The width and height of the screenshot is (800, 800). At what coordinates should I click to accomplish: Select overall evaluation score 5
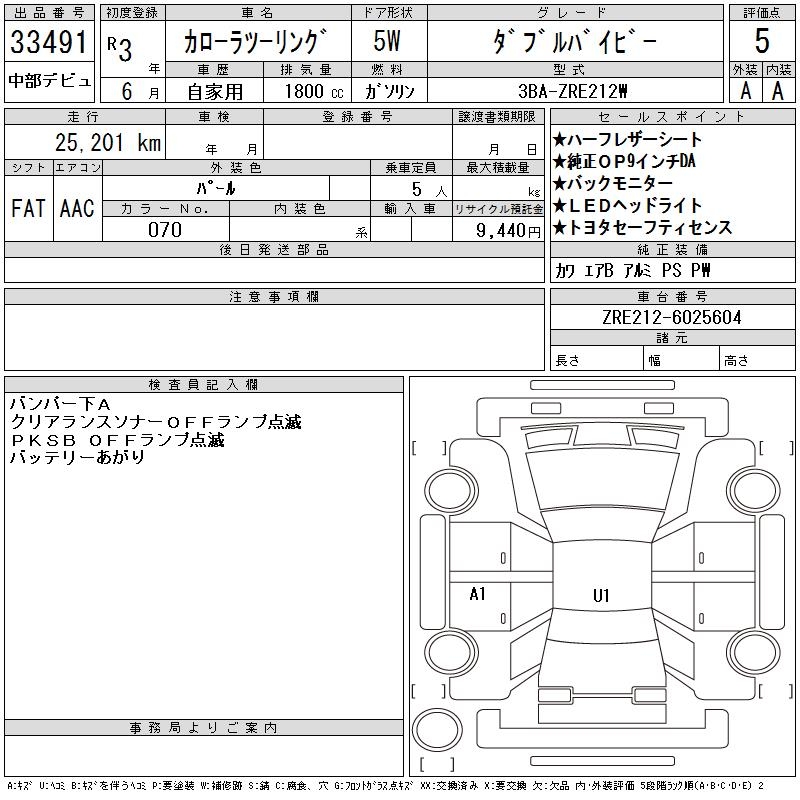click(x=762, y=41)
